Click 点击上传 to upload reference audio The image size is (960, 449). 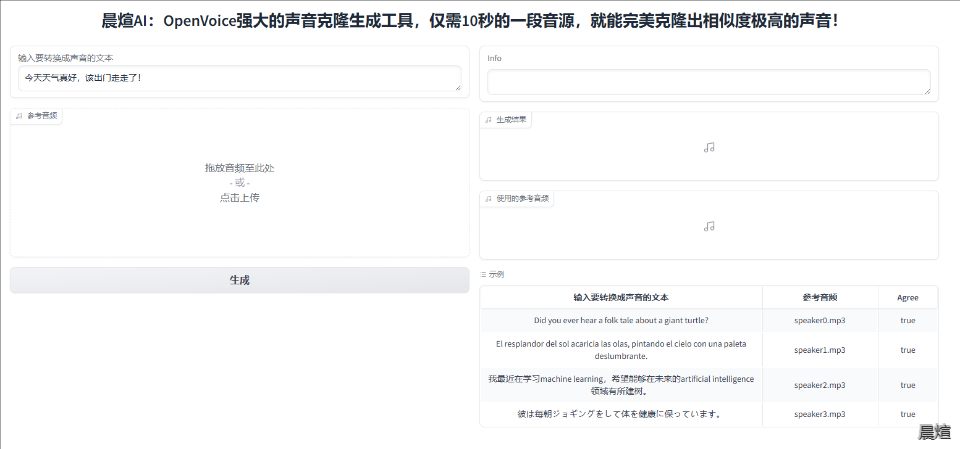click(x=239, y=198)
